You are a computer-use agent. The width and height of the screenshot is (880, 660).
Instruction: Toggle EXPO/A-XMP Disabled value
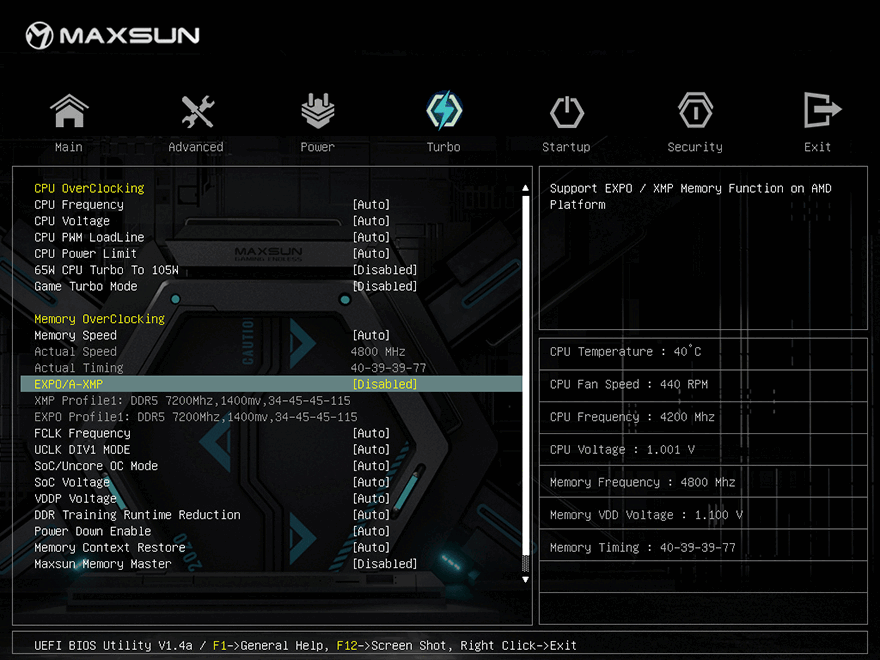pos(385,384)
